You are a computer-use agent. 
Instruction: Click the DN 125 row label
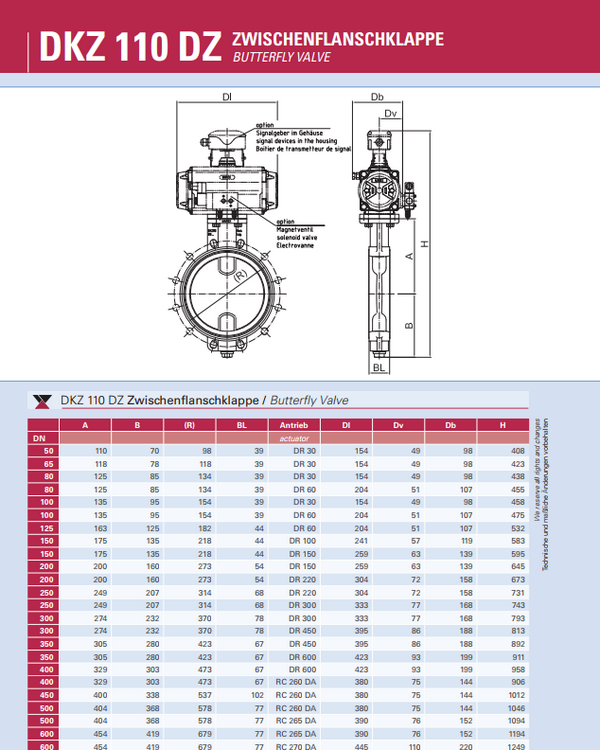[x=40, y=527]
